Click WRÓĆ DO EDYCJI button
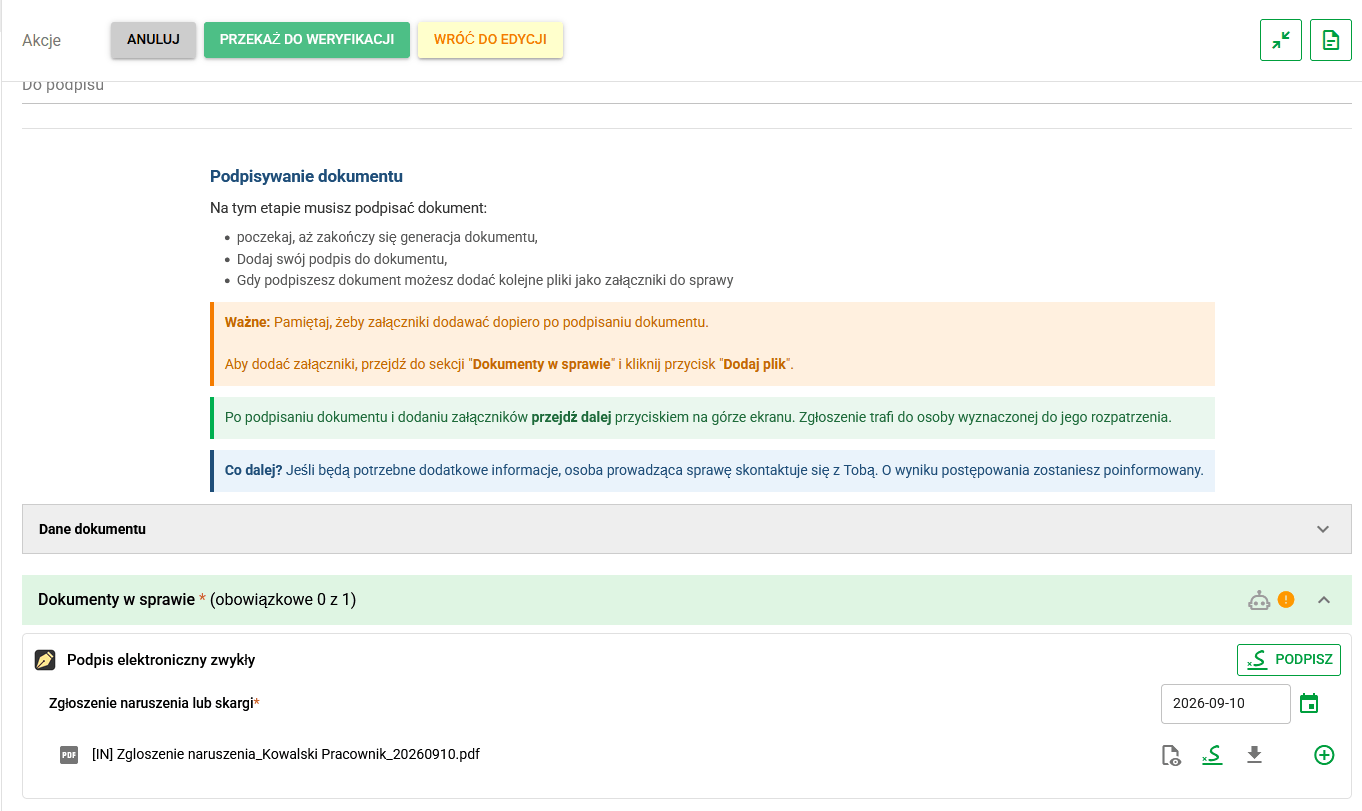This screenshot has width=1362, height=811. (490, 40)
